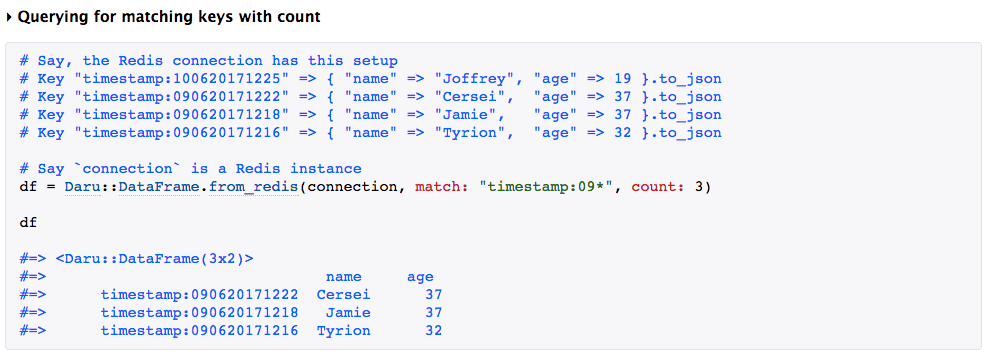Click the key "timestamp:090620171216" in the comment line
The width and height of the screenshot is (990, 363).
[x=182, y=133]
